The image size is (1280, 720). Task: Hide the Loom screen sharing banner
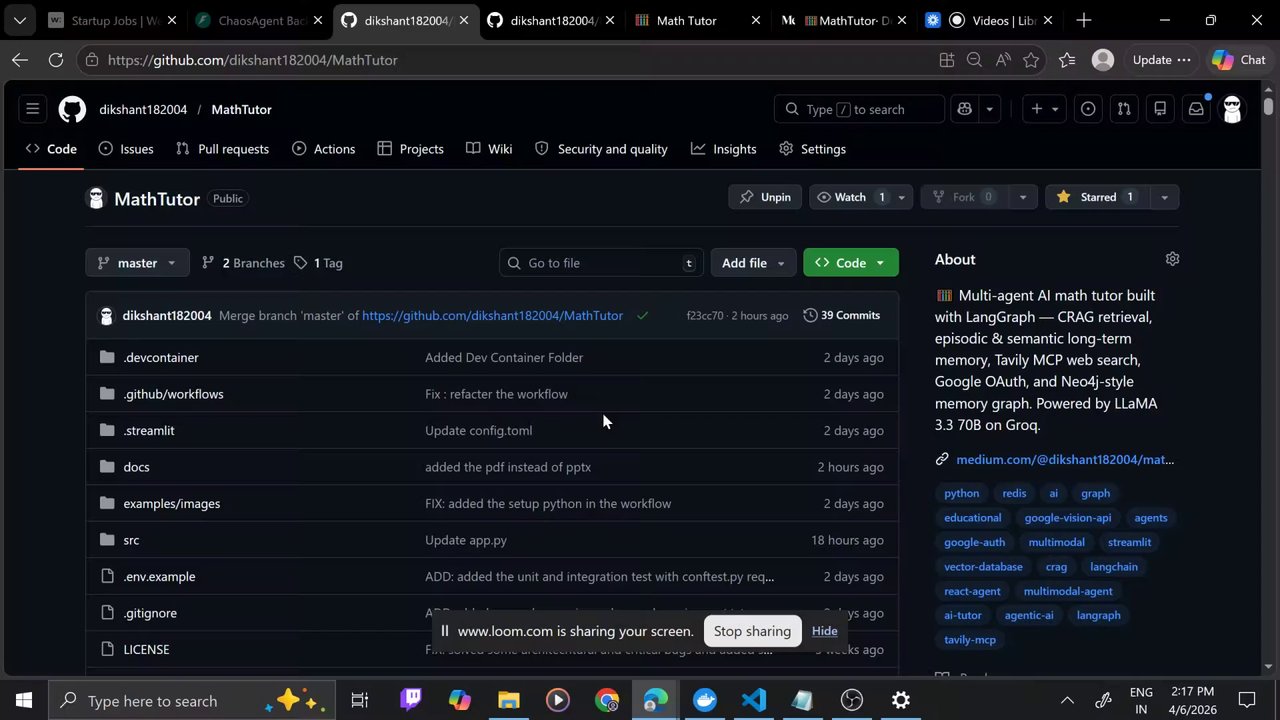tap(824, 631)
